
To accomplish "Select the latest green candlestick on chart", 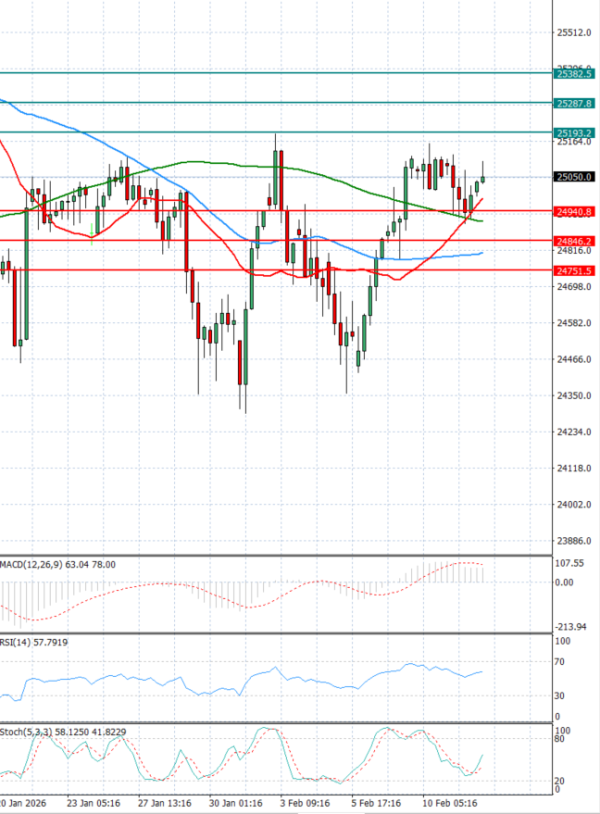I will 483,179.
